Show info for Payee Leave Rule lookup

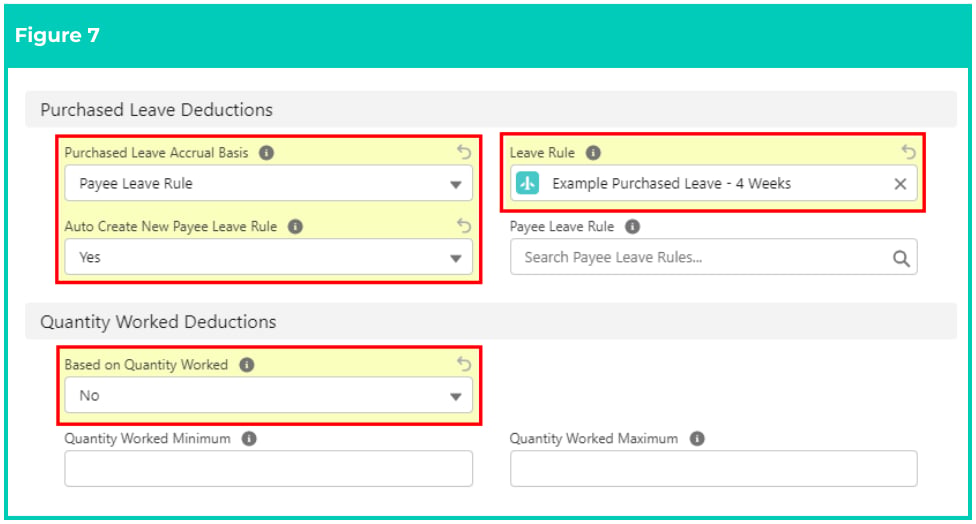[632, 227]
